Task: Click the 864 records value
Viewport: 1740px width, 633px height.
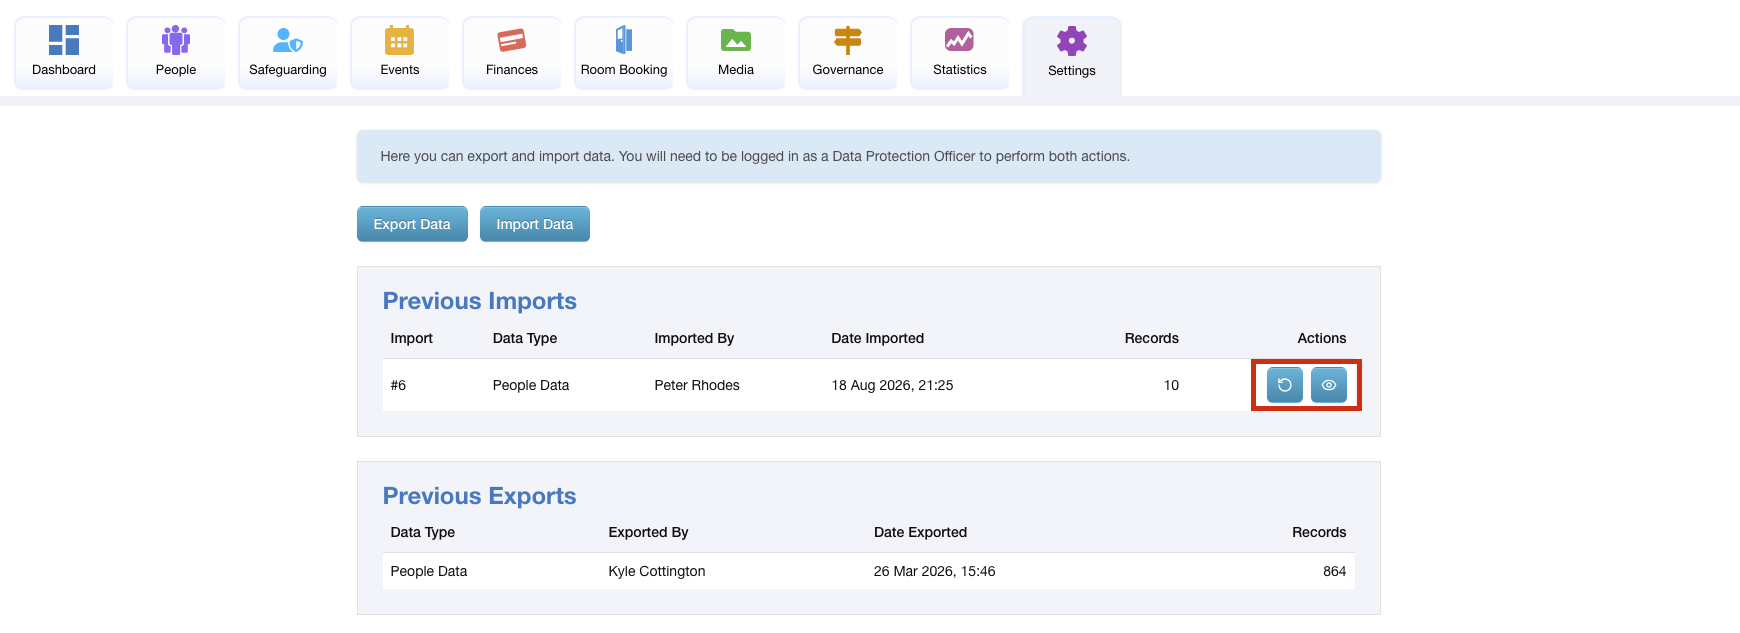Action: [x=1334, y=571]
